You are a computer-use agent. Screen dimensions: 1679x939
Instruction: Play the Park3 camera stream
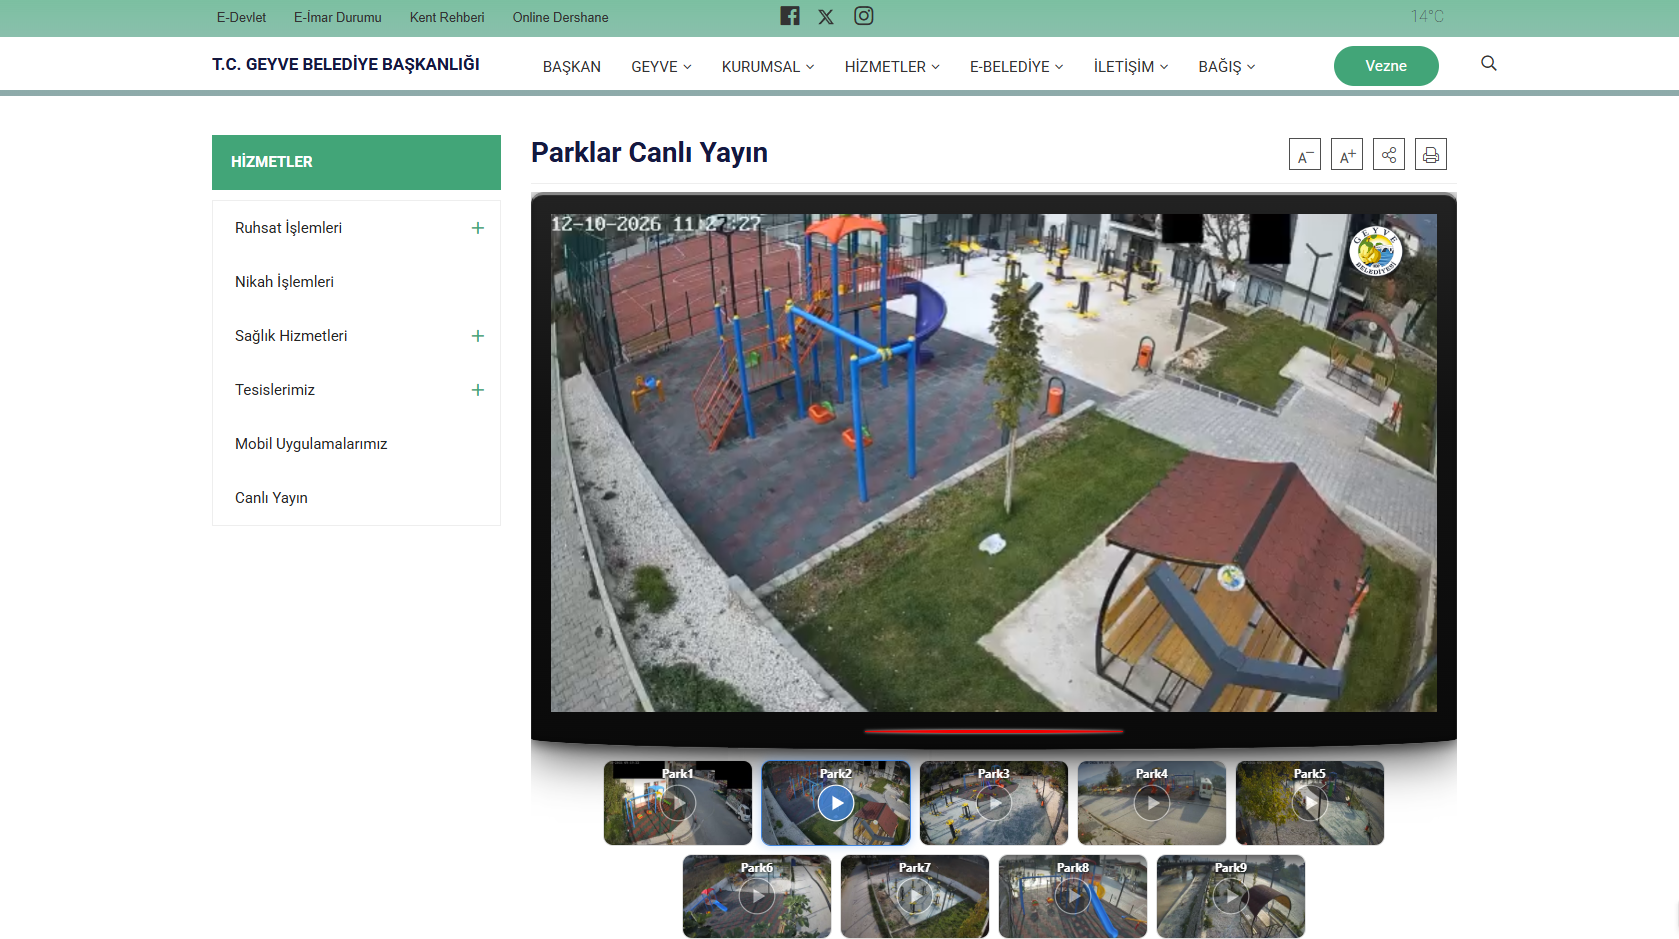(994, 803)
